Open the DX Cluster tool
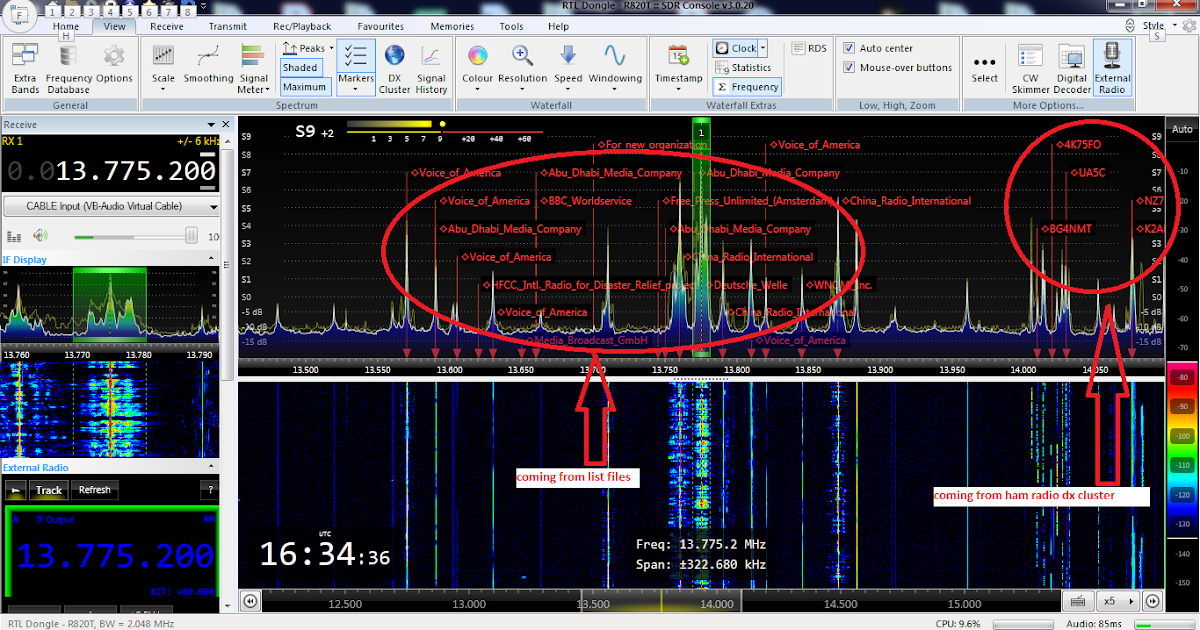This screenshot has height=630, width=1200. pos(394,68)
